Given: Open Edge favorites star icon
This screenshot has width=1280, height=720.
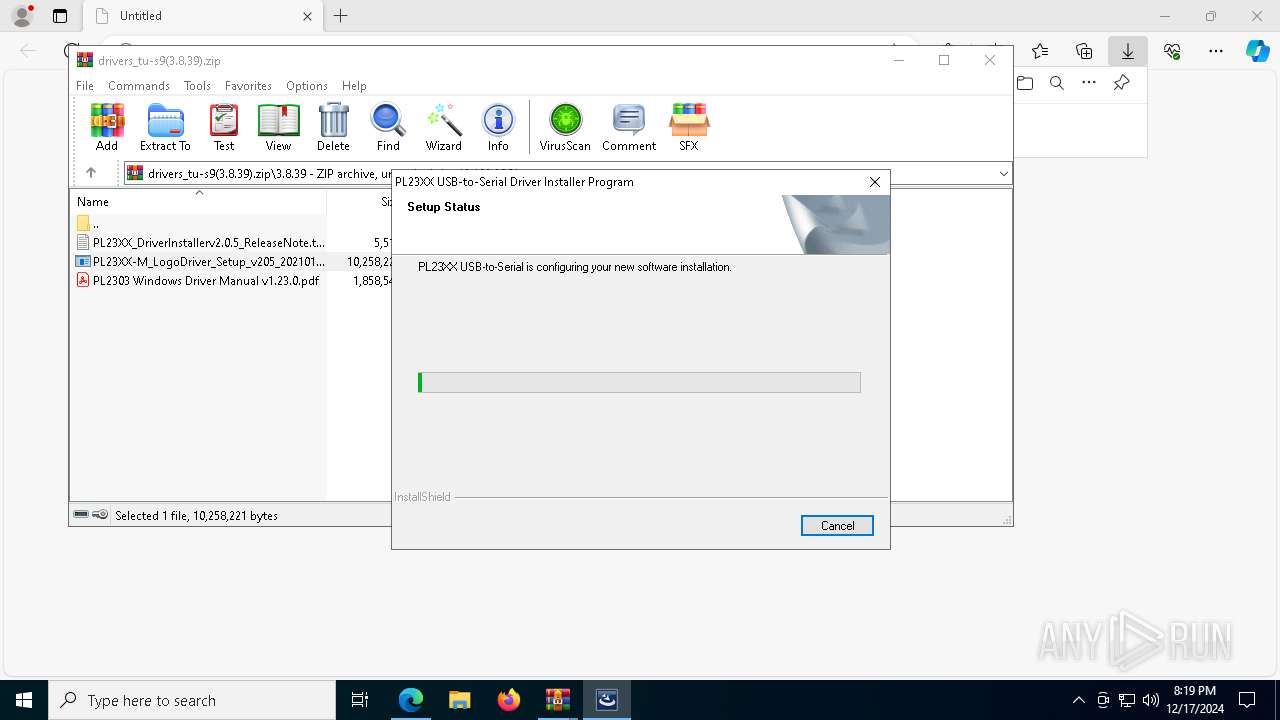Looking at the screenshot, I should [x=1040, y=51].
